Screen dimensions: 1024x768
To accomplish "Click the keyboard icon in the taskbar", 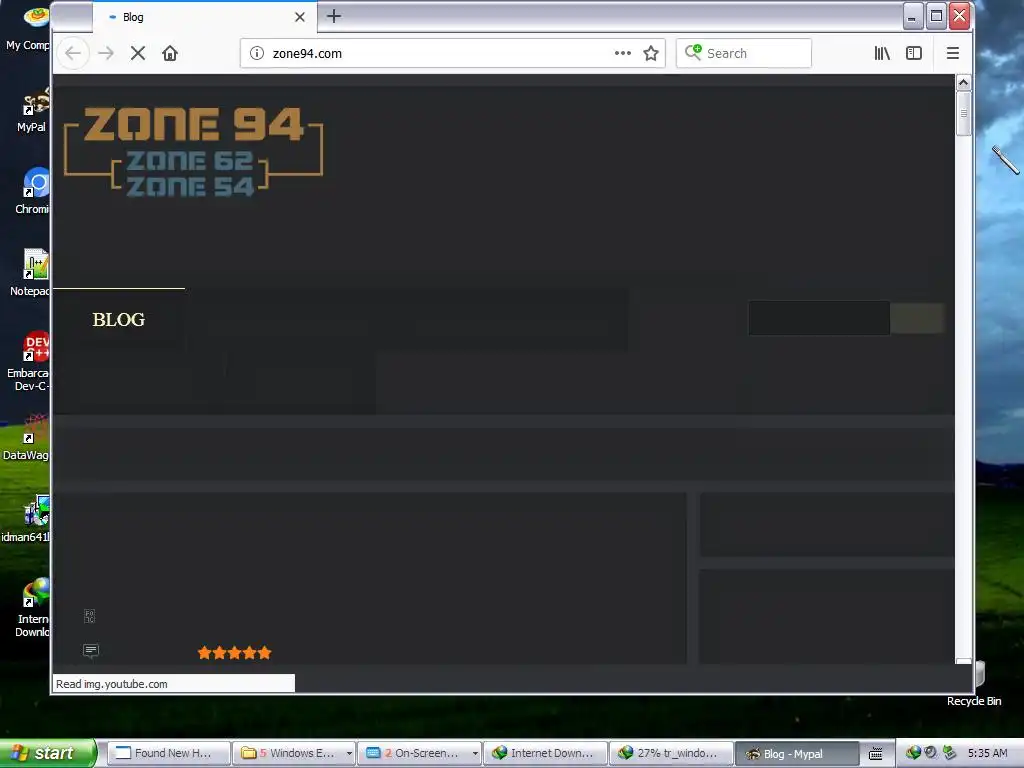I will [x=876, y=754].
